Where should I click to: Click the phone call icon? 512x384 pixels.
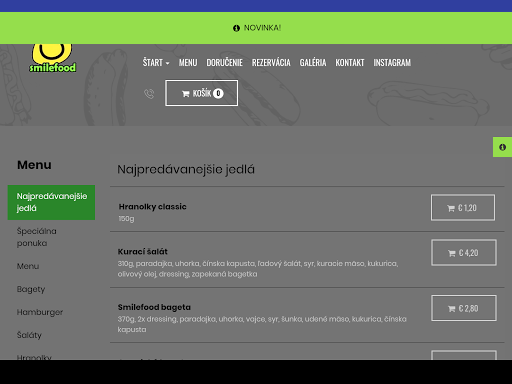pyautogui.click(x=149, y=94)
